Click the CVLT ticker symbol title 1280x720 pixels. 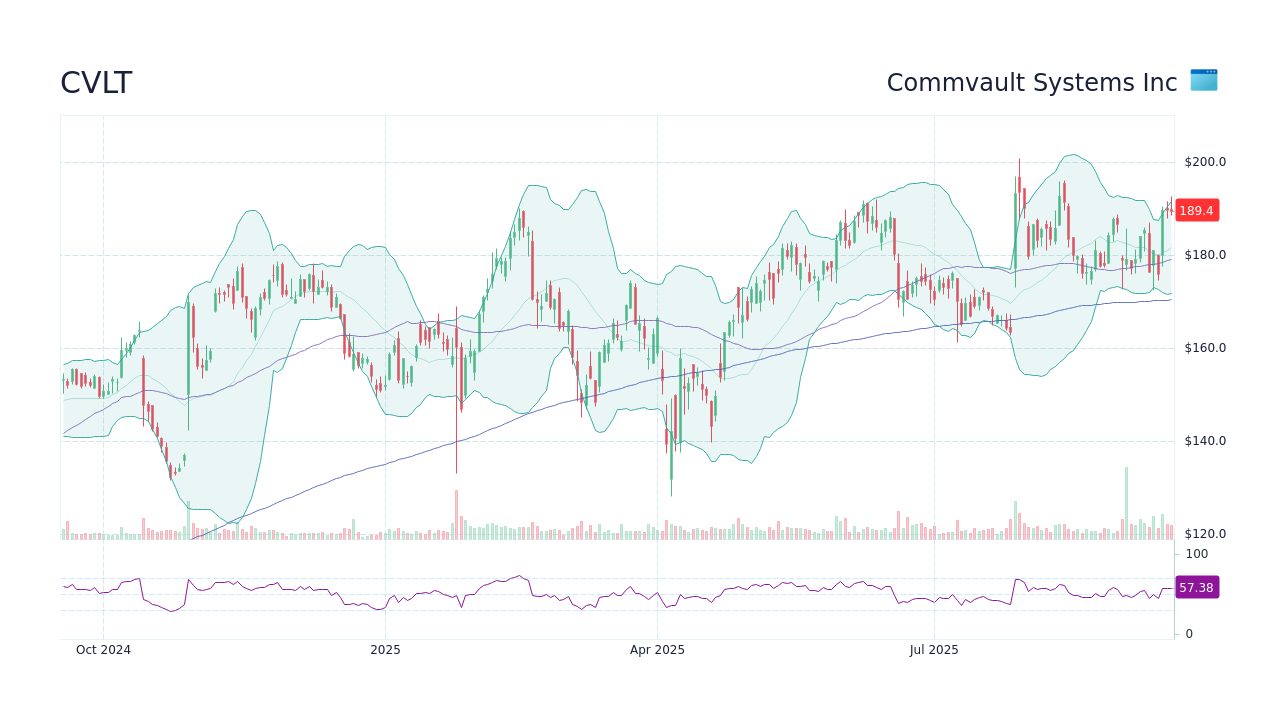tap(96, 83)
